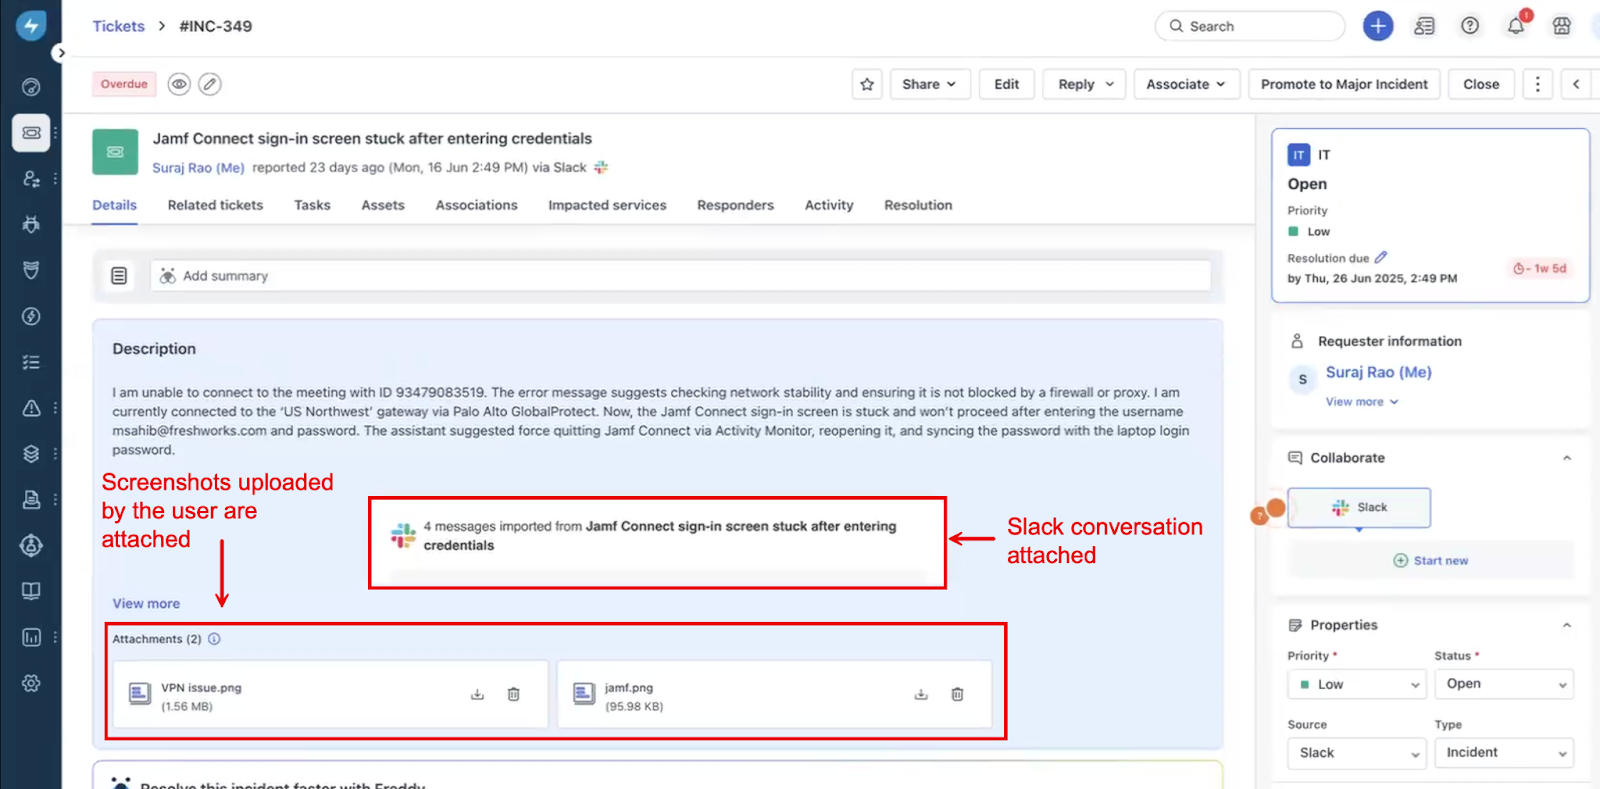Open the imported Slack messages card
This screenshot has height=789, width=1600.
pos(657,543)
